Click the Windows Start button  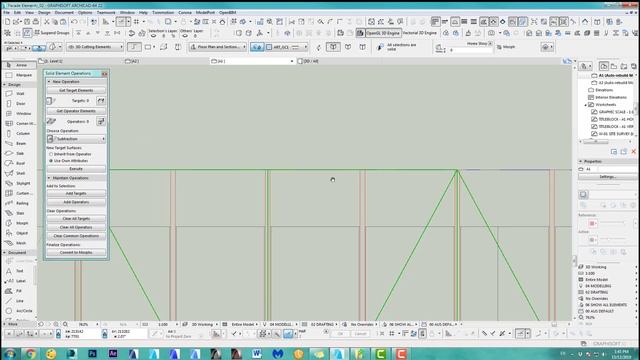click(10, 353)
